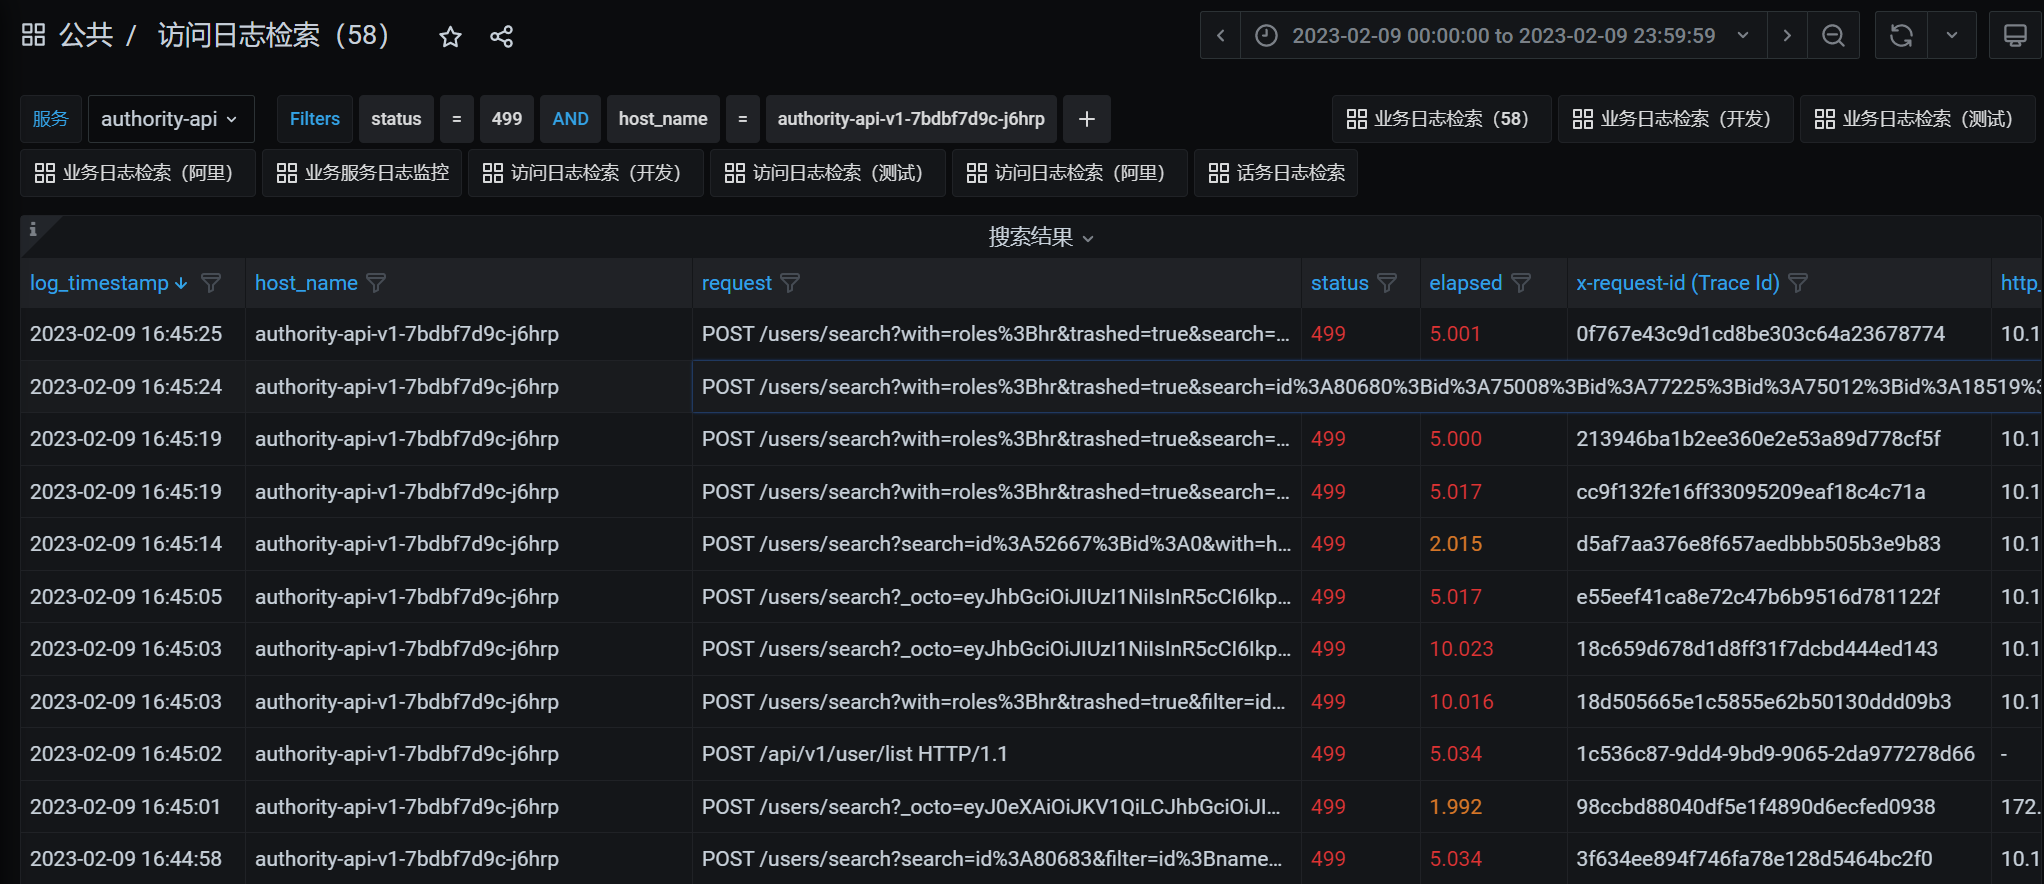The height and width of the screenshot is (884, 2044).
Task: Select timestamp 2023-02-09 16:45:14
Action: click(126, 544)
